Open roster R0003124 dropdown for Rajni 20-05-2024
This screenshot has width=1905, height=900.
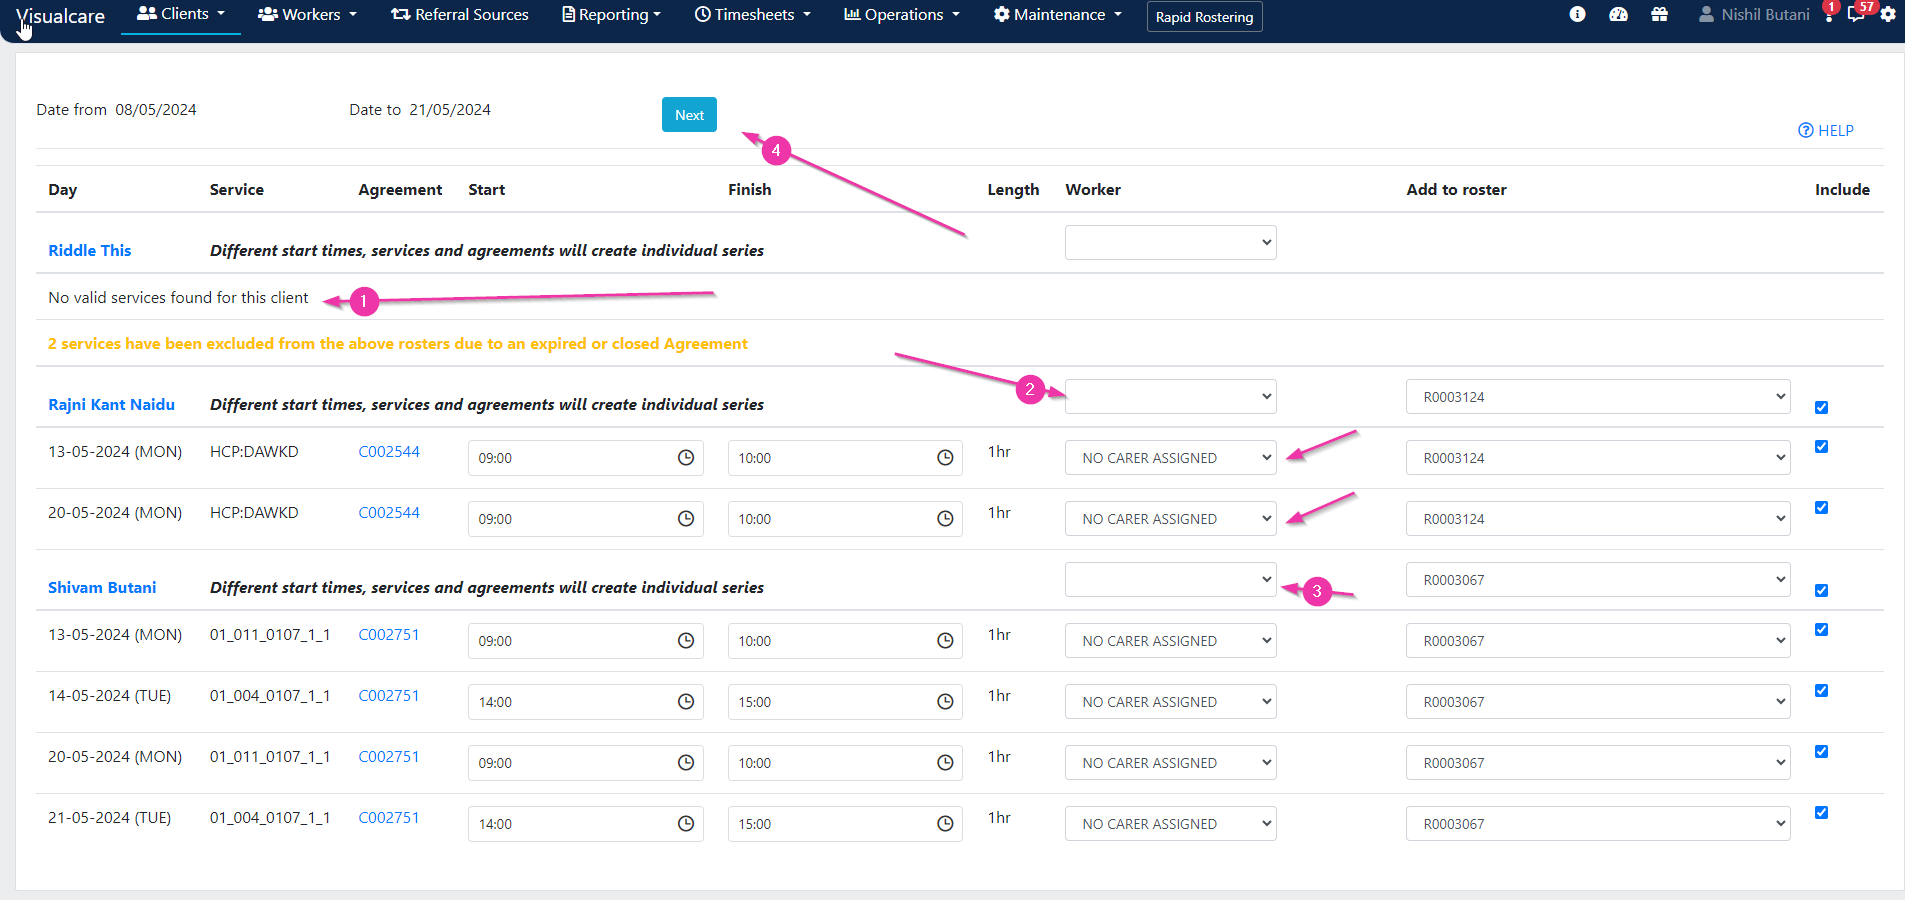(1598, 519)
